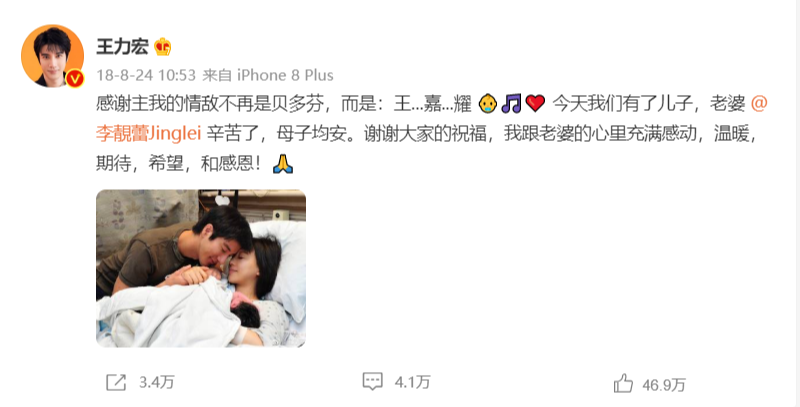The width and height of the screenshot is (800, 407).
Task: Click the 3.4万 repost count
Action: pyautogui.click(x=157, y=382)
